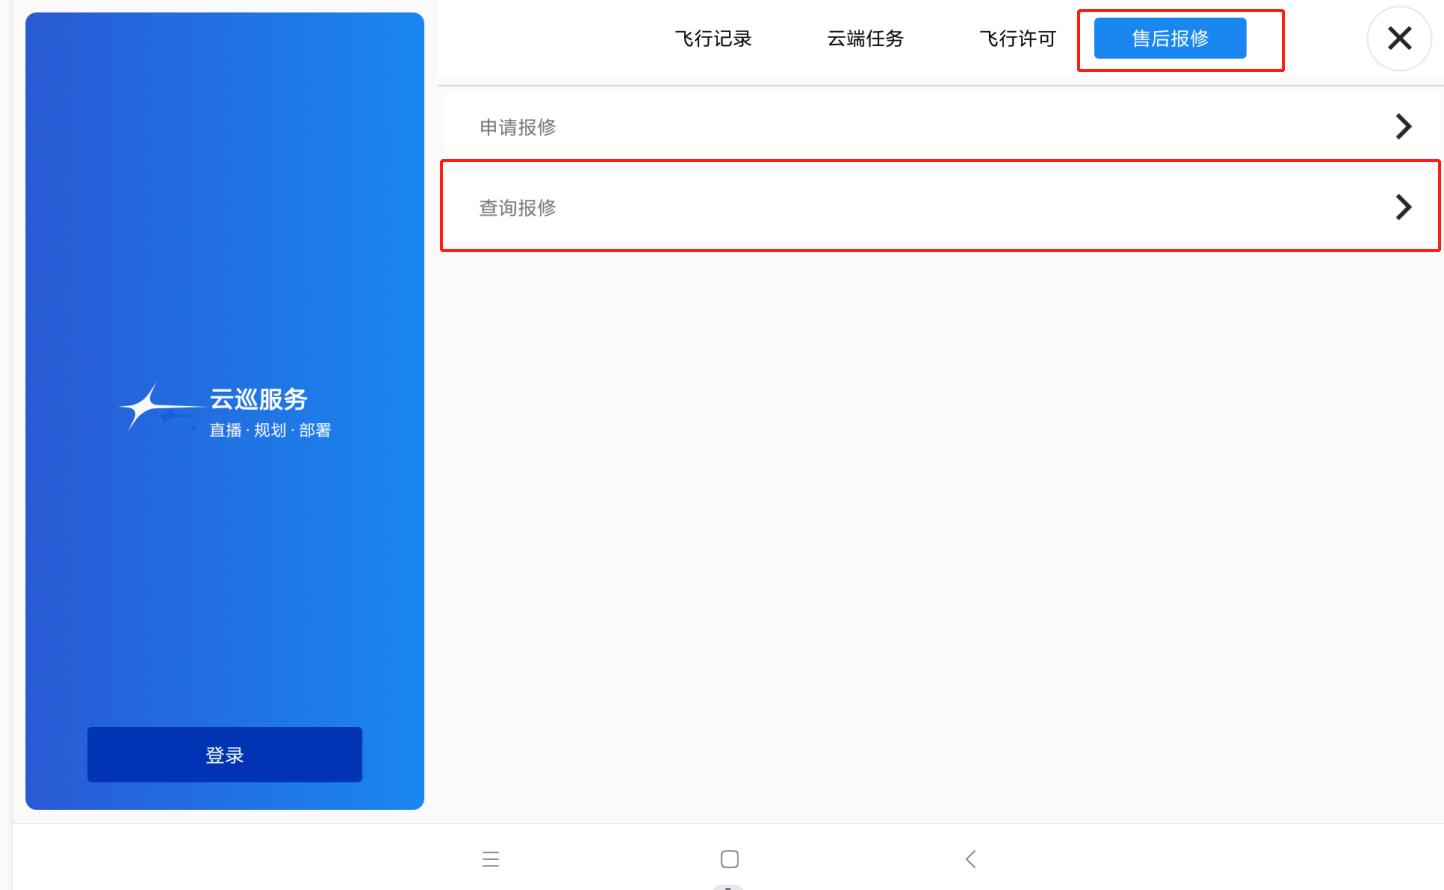The width and height of the screenshot is (1444, 890).
Task: Expand the 申请报修 chevron arrow
Action: pos(1404,126)
